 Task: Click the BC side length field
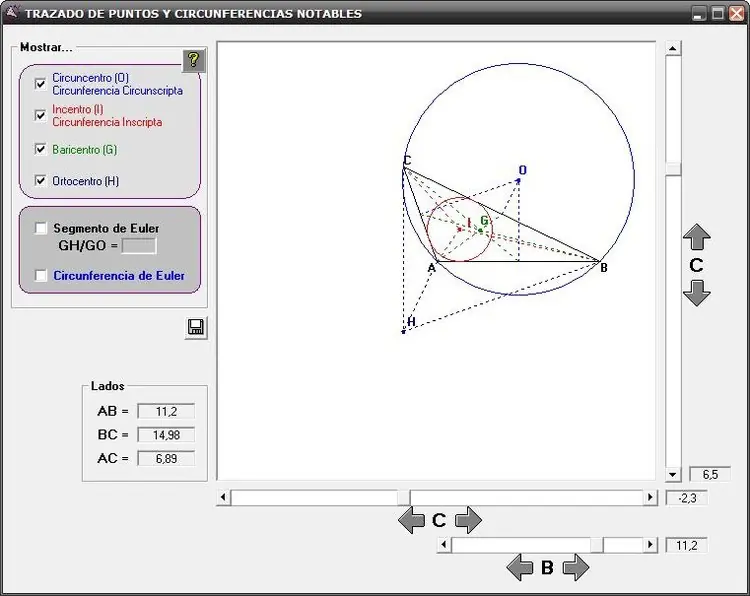pyautogui.click(x=166, y=435)
